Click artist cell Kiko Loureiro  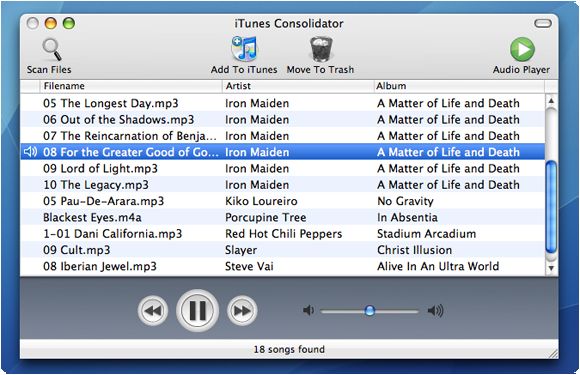(261, 201)
